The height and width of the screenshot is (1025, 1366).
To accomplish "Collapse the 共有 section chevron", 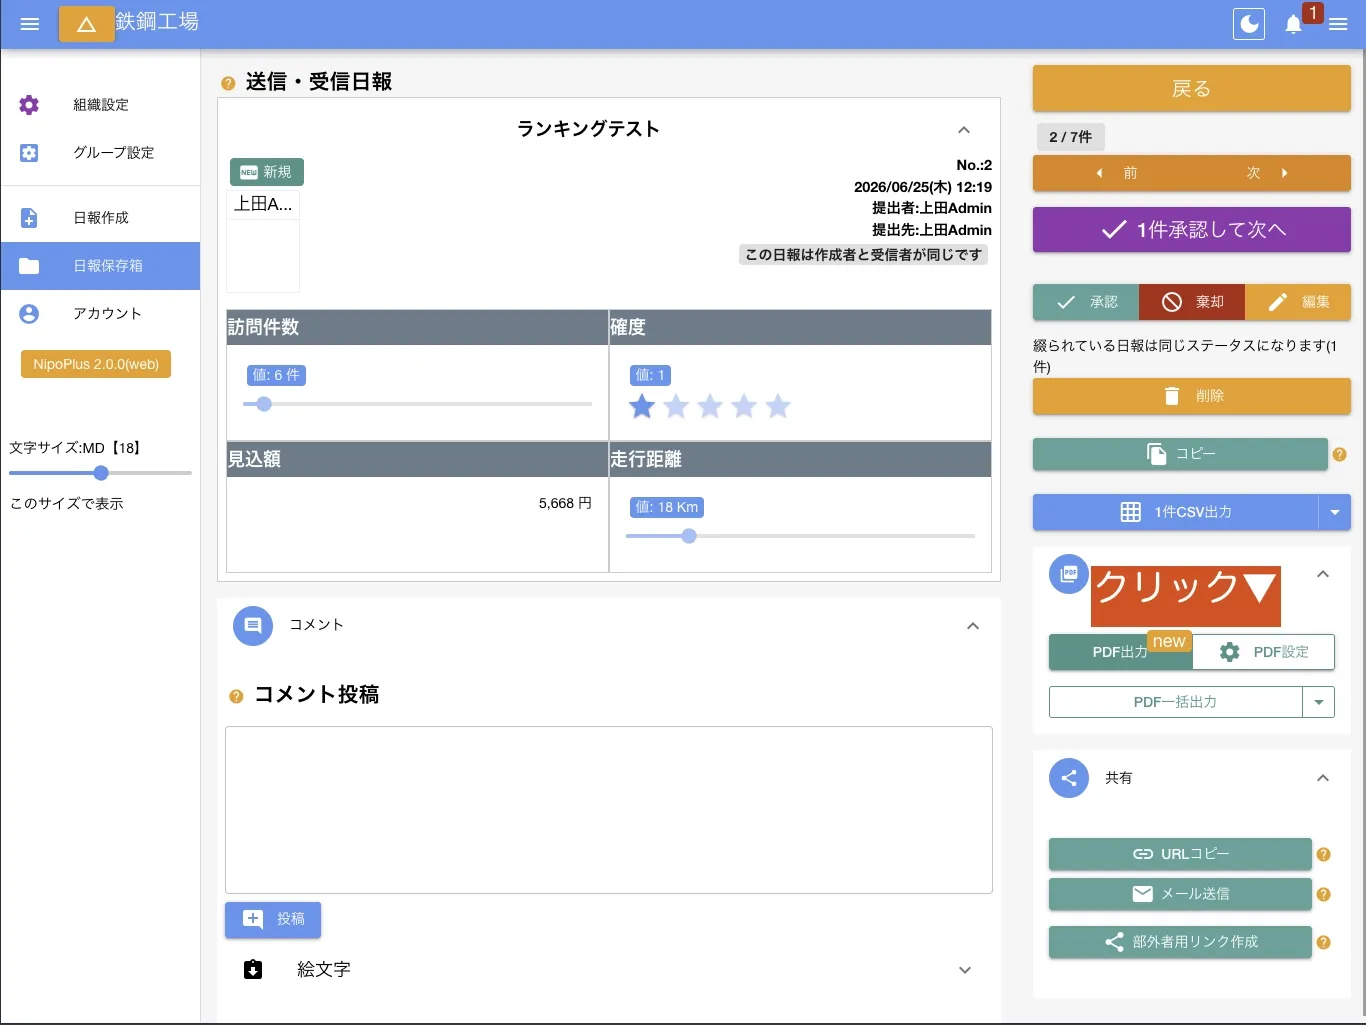I will coord(1323,778).
